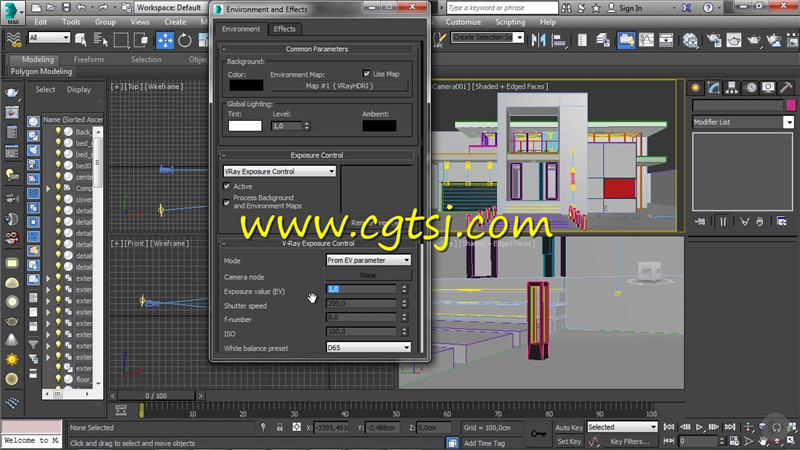The image size is (800, 450).
Task: Switch to the Effects tab in dialog
Action: pos(284,29)
